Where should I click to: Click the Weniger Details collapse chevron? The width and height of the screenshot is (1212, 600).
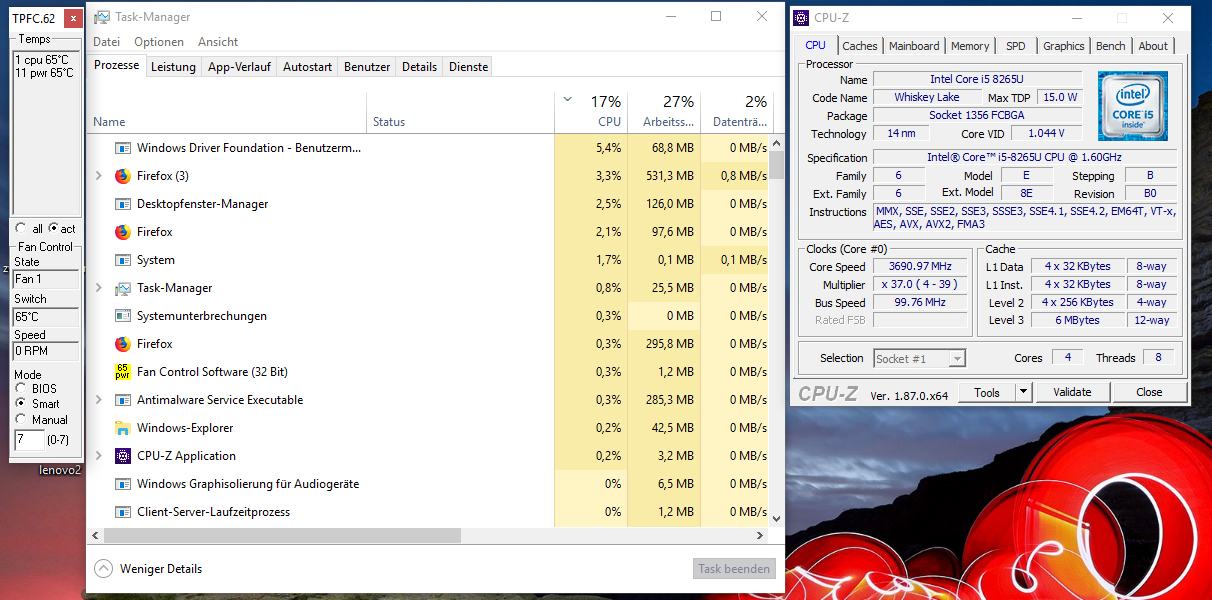[x=103, y=568]
